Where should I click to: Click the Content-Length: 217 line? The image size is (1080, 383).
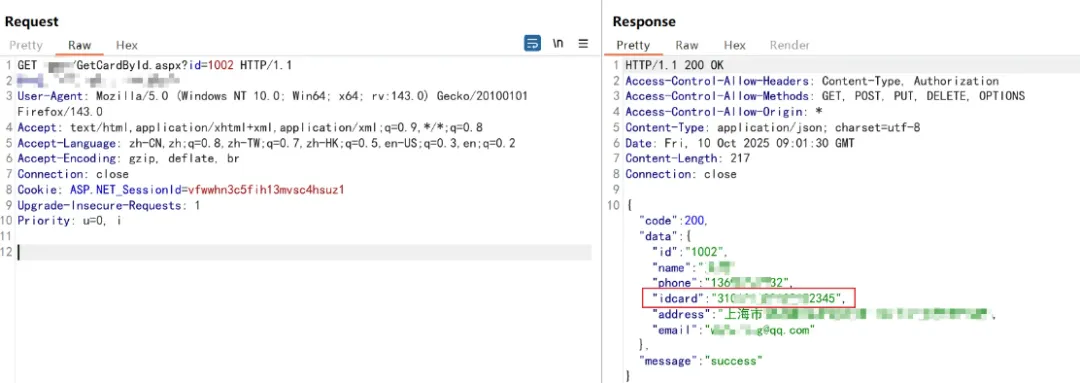(687, 158)
